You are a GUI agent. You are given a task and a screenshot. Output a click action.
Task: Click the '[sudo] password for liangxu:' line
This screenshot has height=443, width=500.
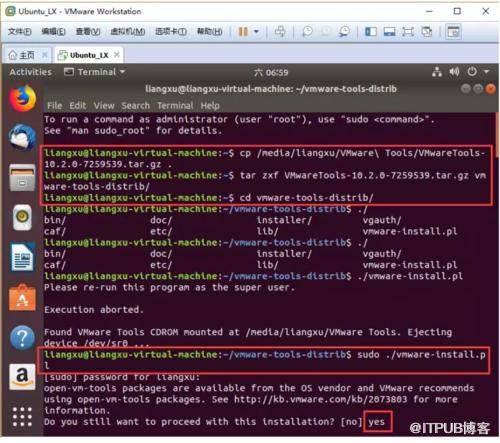point(122,377)
